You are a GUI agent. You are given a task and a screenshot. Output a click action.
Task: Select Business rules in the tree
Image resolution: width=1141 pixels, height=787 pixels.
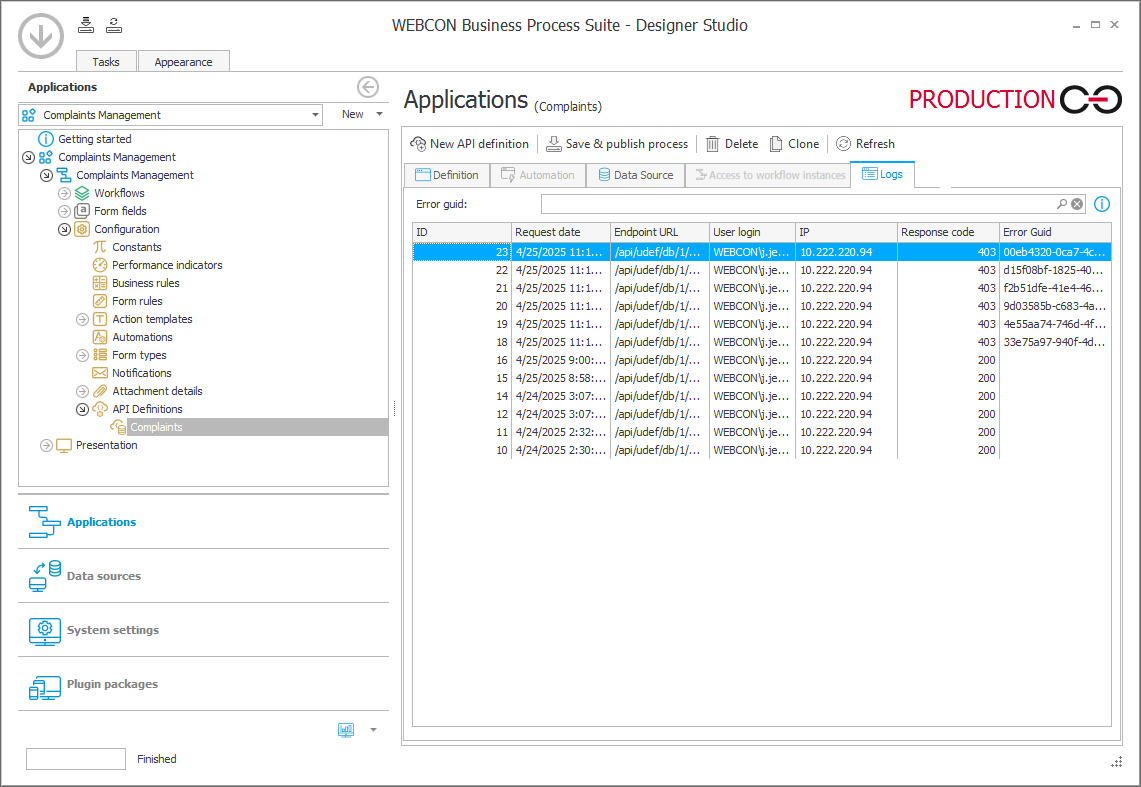[x=145, y=283]
